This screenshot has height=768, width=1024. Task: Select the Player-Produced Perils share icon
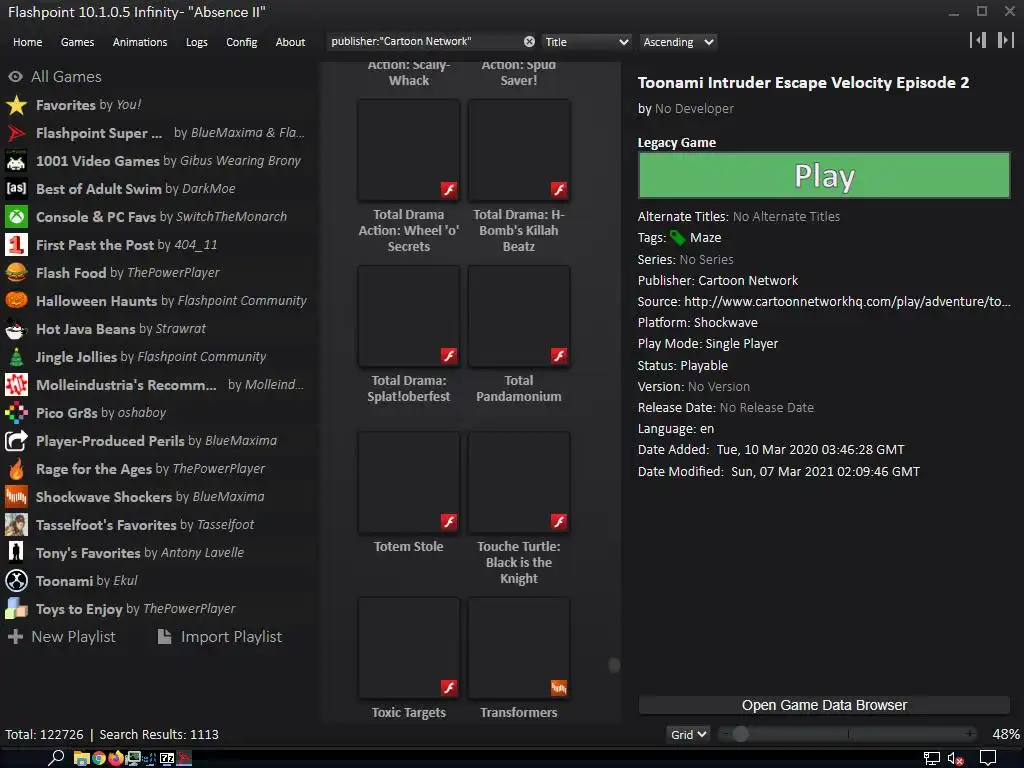tap(16, 441)
